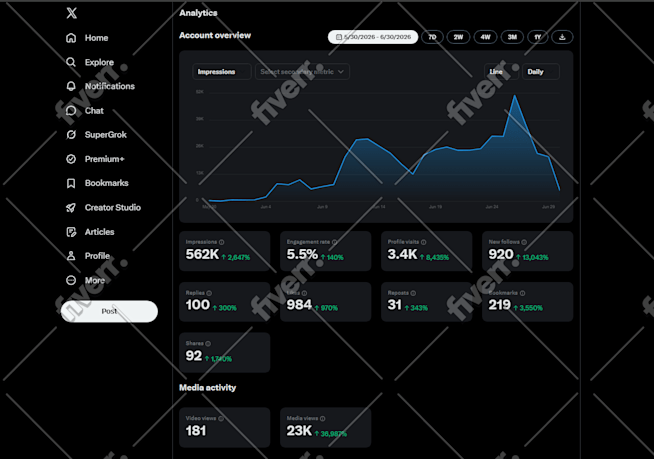The width and height of the screenshot is (654, 459).
Task: Select the 2W time range
Action: click(x=458, y=37)
